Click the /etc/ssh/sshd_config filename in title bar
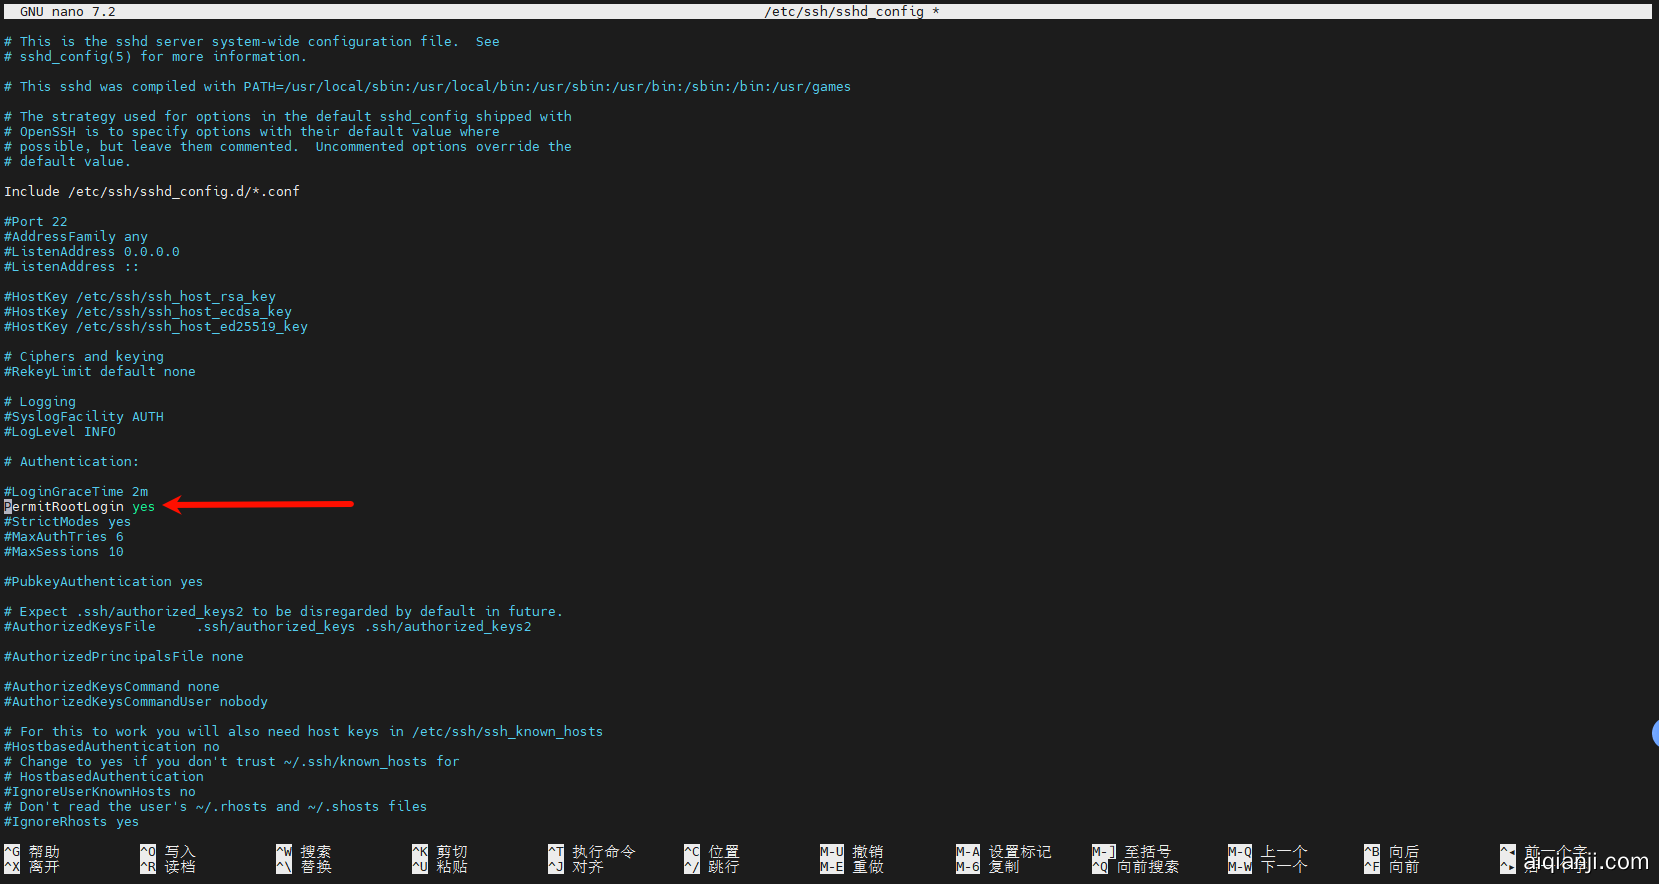The image size is (1659, 884). (x=844, y=12)
